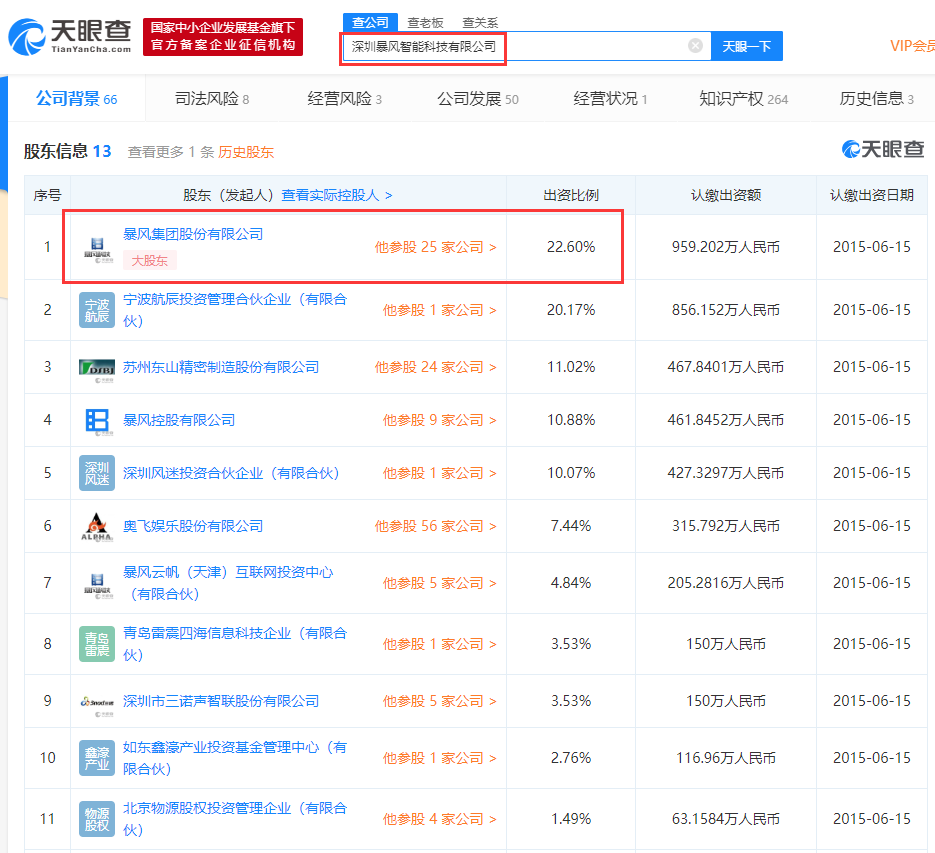935x853 pixels.
Task: Open 暴风集团股份有限公司 company link
Action: [x=193, y=234]
